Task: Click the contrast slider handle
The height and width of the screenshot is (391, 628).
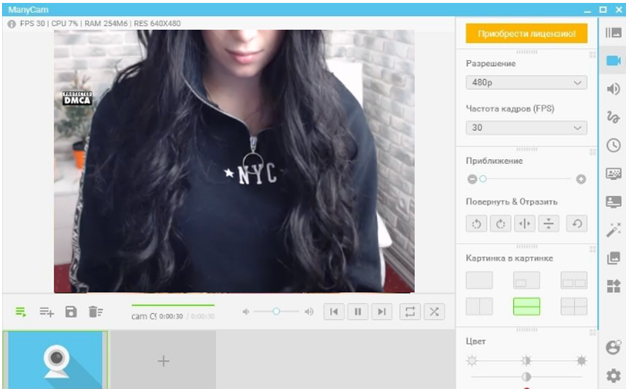Action: [526, 377]
